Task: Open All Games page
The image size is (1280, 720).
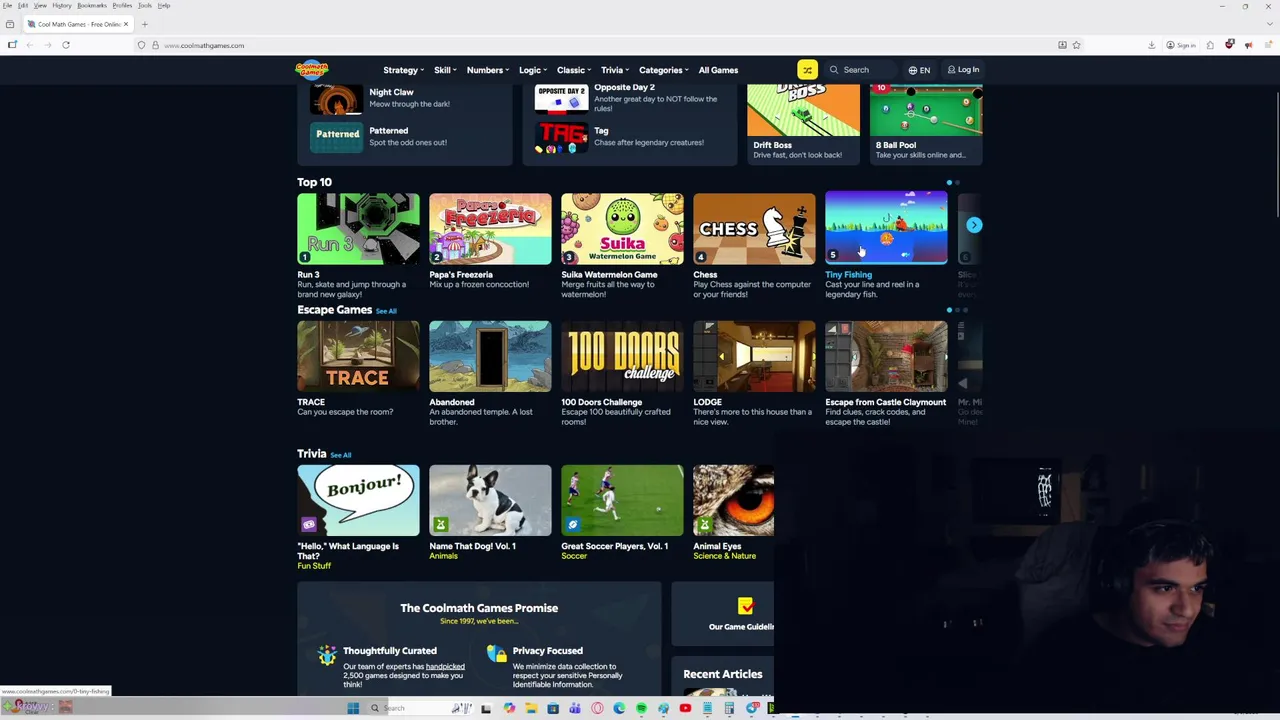Action: (x=718, y=70)
